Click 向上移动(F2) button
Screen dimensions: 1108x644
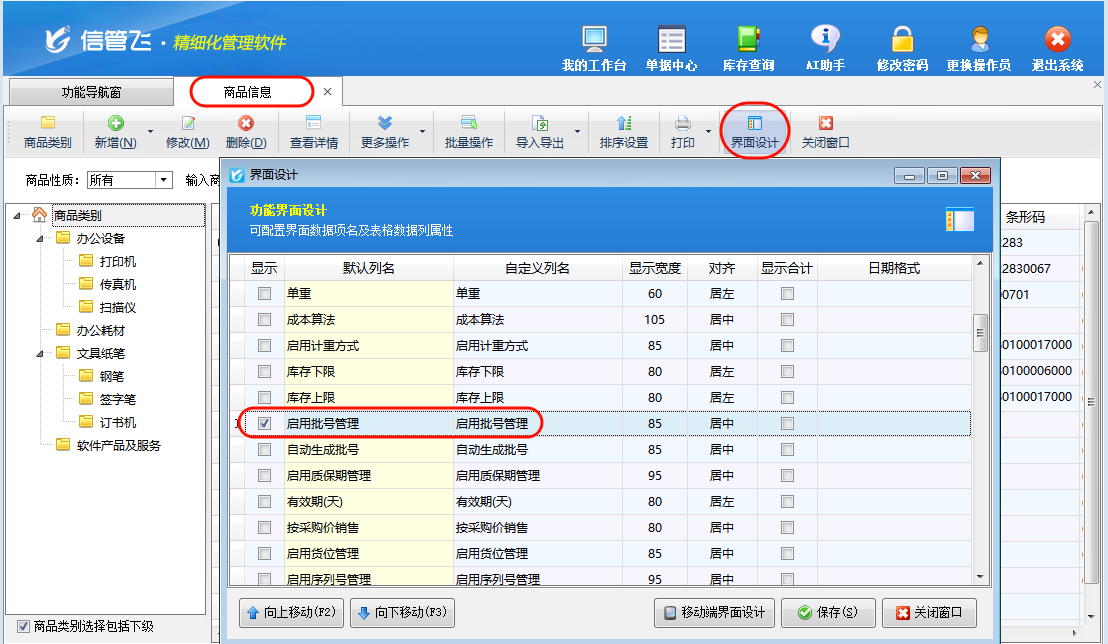(x=291, y=612)
